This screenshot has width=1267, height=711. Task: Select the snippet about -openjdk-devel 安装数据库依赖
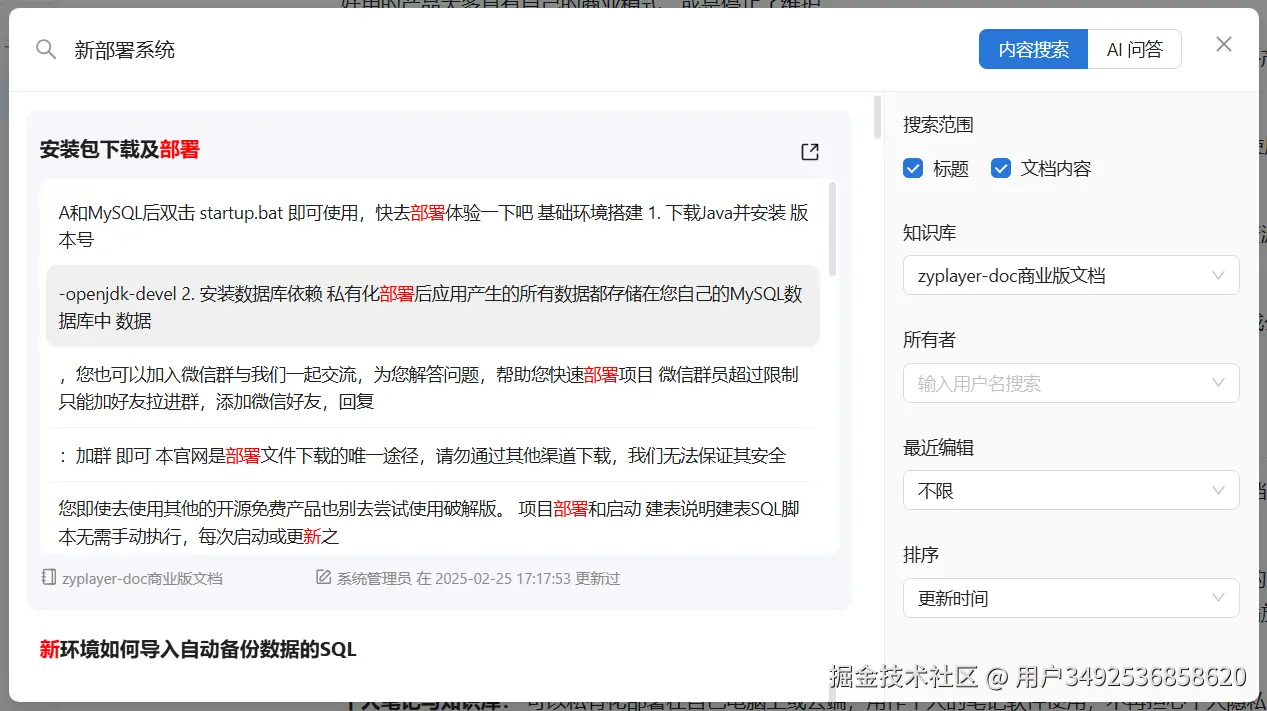click(433, 307)
